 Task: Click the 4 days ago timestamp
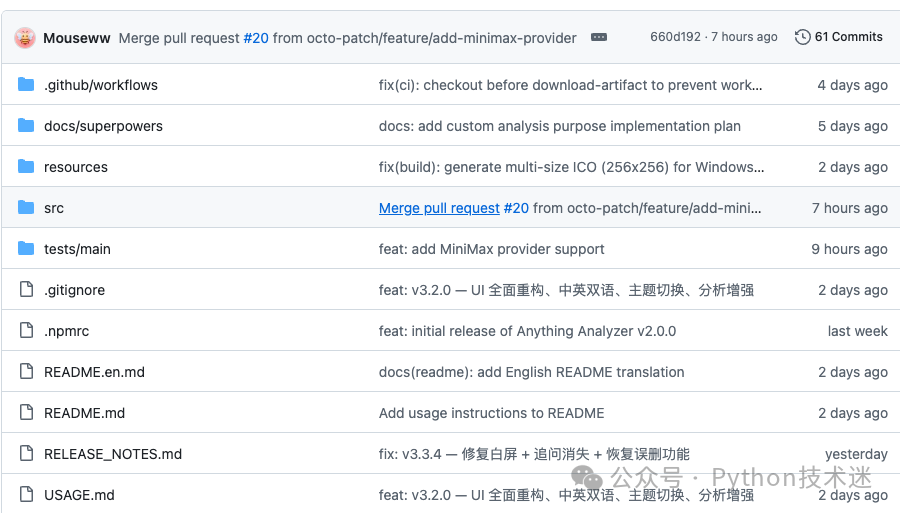point(852,85)
